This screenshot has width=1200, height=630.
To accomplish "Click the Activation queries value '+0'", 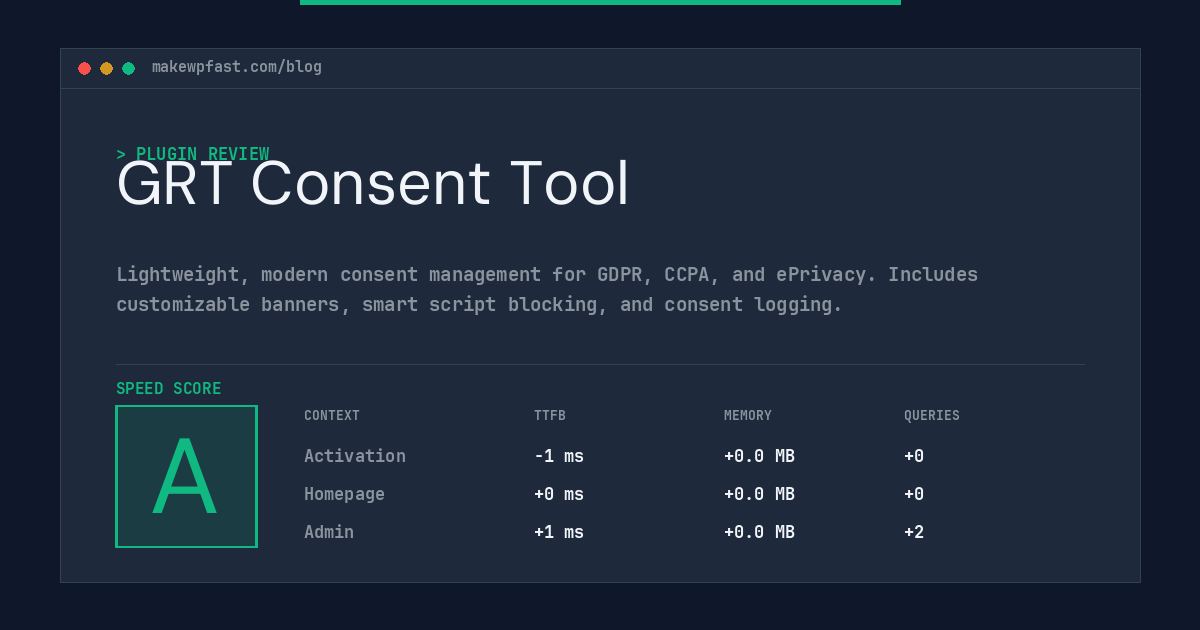I will click(914, 456).
